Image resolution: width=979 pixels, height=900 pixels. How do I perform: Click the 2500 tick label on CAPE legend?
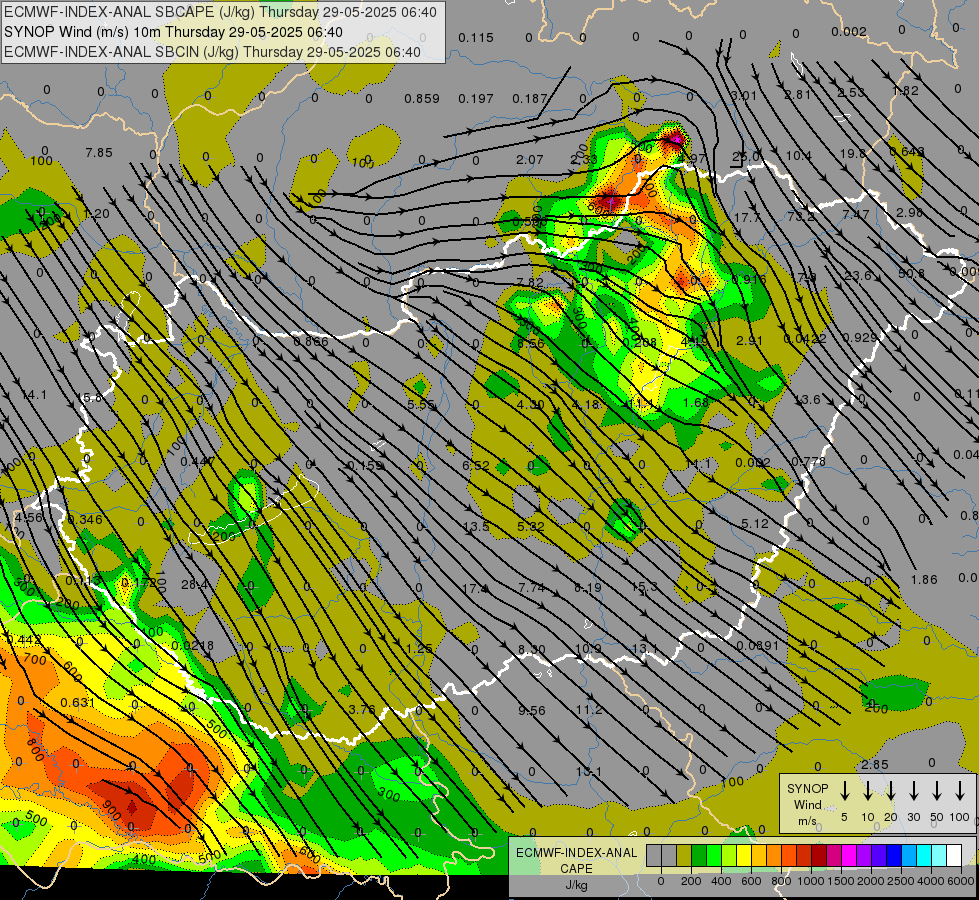[x=901, y=881]
